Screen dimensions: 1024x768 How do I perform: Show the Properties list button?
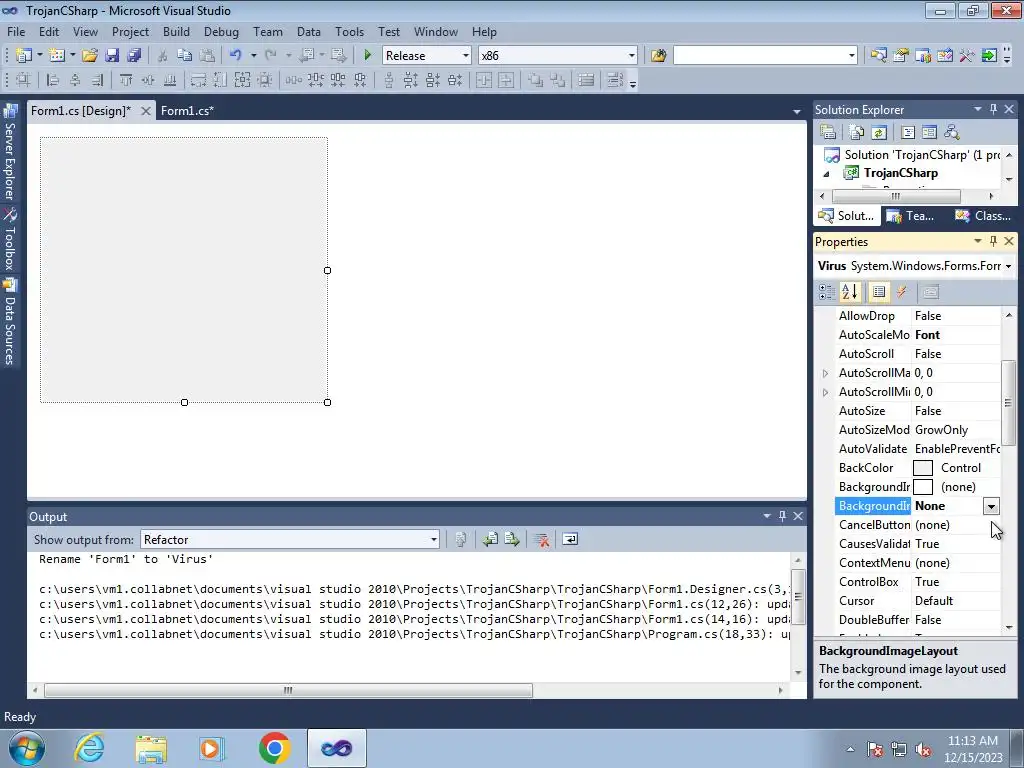[x=878, y=292]
